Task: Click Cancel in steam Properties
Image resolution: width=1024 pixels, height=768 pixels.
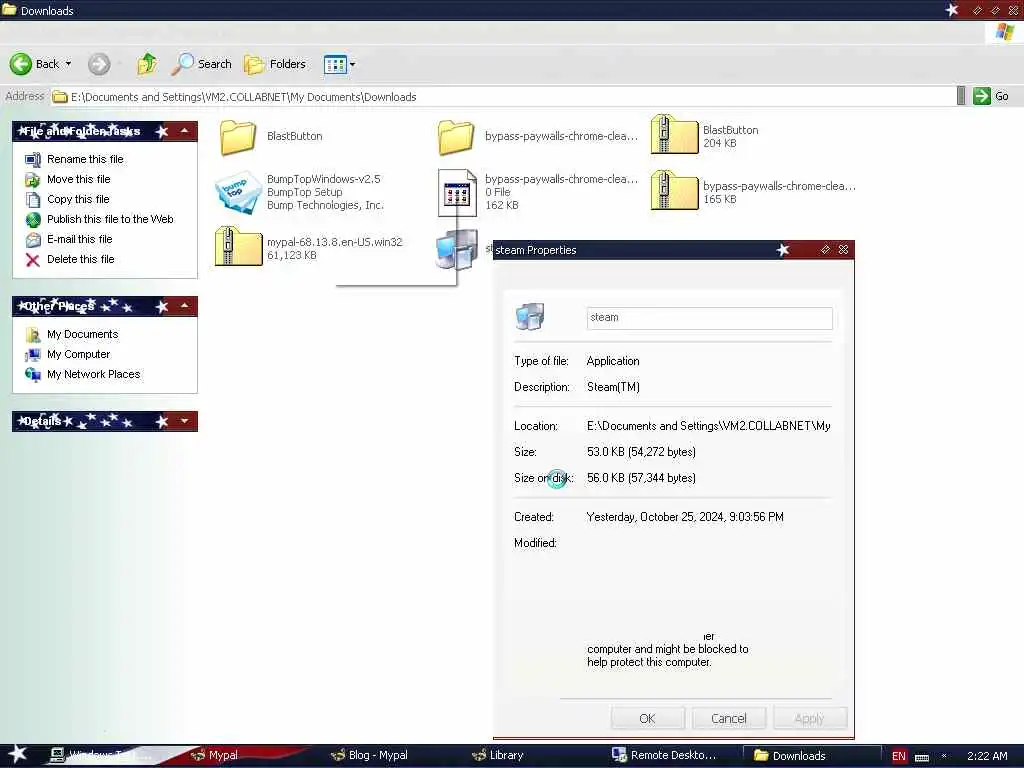Action: coord(728,718)
